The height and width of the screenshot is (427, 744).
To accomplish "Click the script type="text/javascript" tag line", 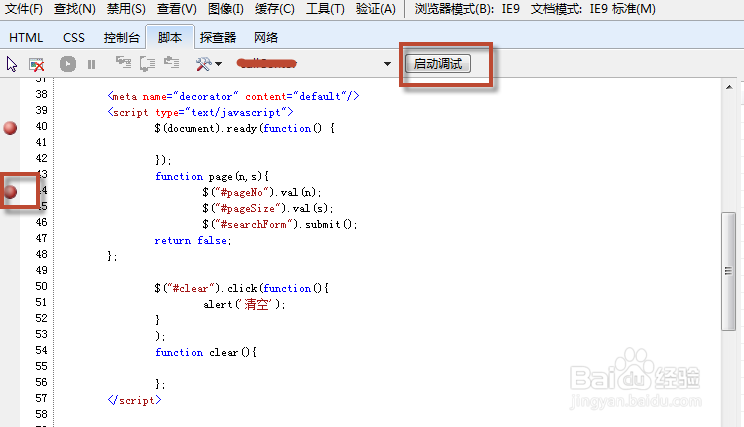I will click(x=200, y=112).
